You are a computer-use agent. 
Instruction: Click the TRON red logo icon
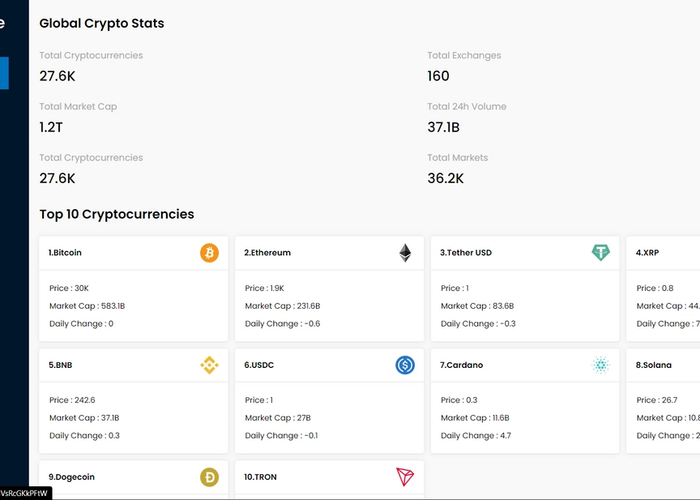[x=405, y=477]
